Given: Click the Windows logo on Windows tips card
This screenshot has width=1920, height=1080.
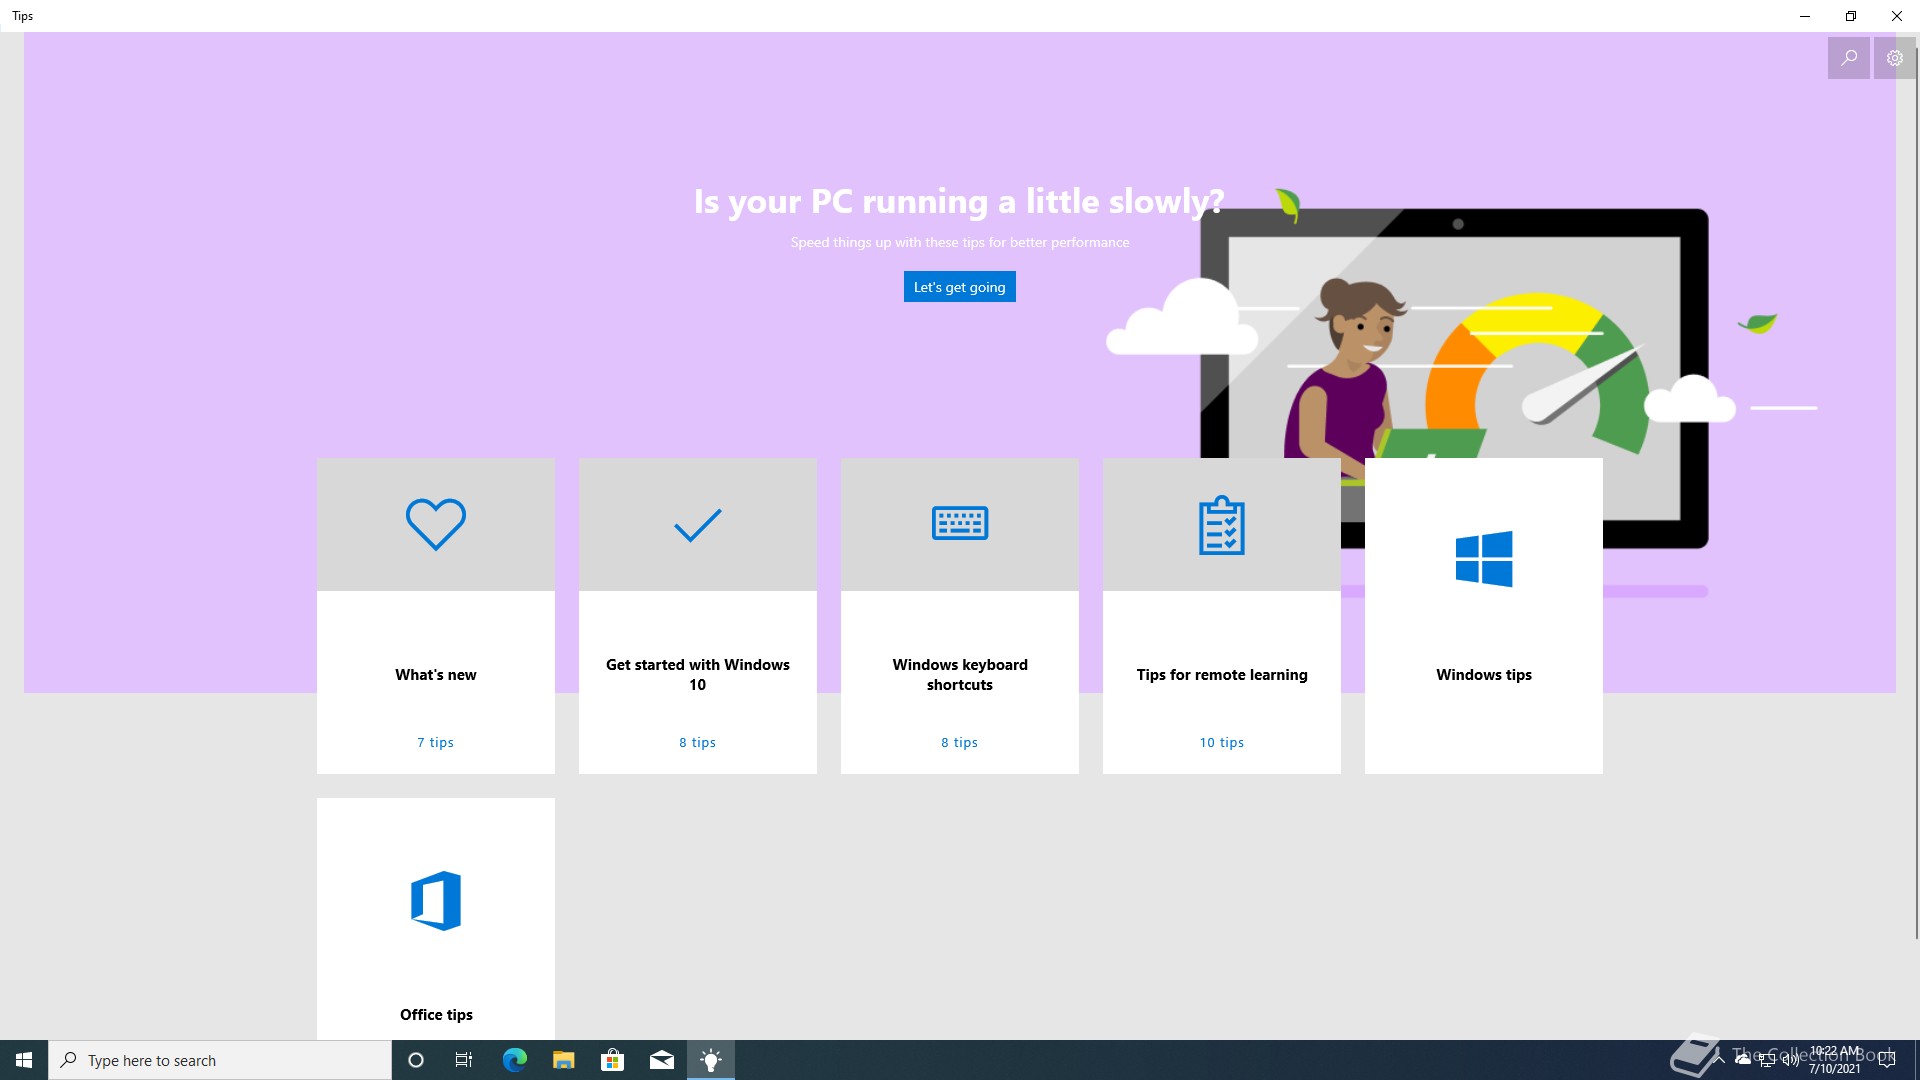Looking at the screenshot, I should click(x=1484, y=559).
